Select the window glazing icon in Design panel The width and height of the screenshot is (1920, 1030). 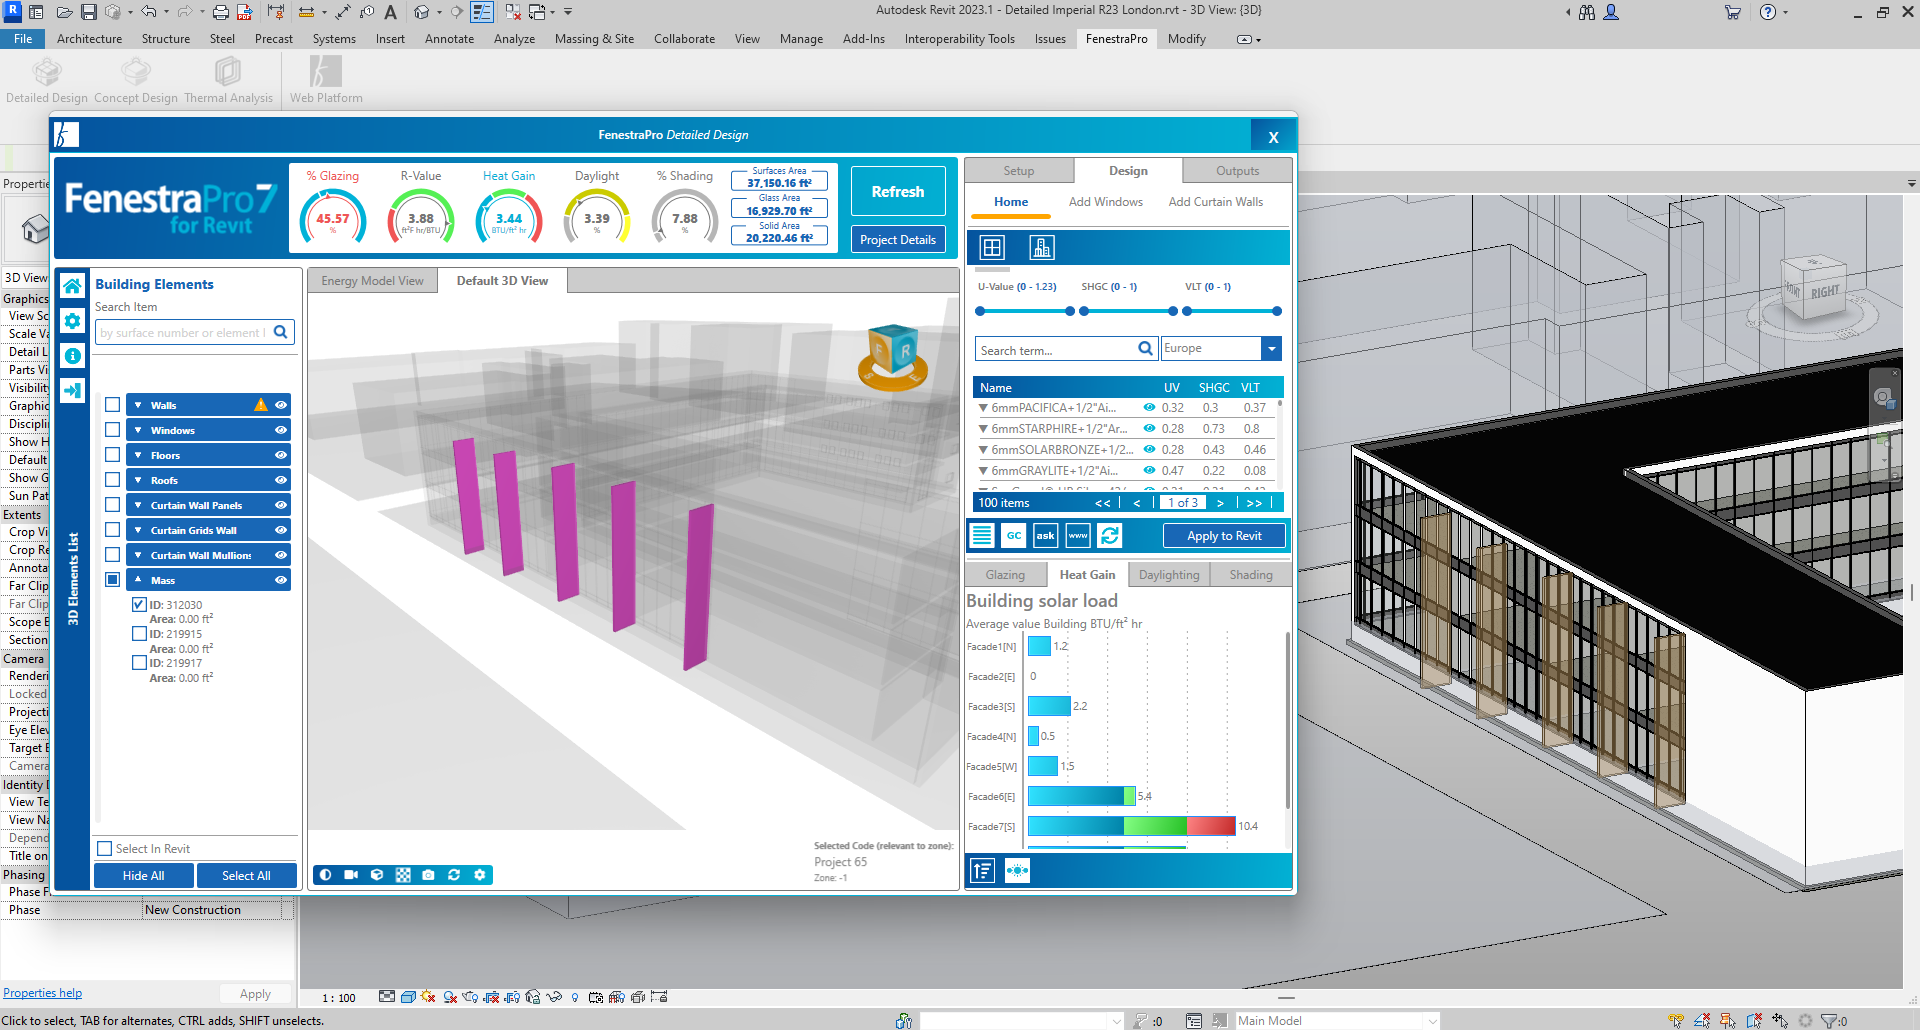pos(992,248)
